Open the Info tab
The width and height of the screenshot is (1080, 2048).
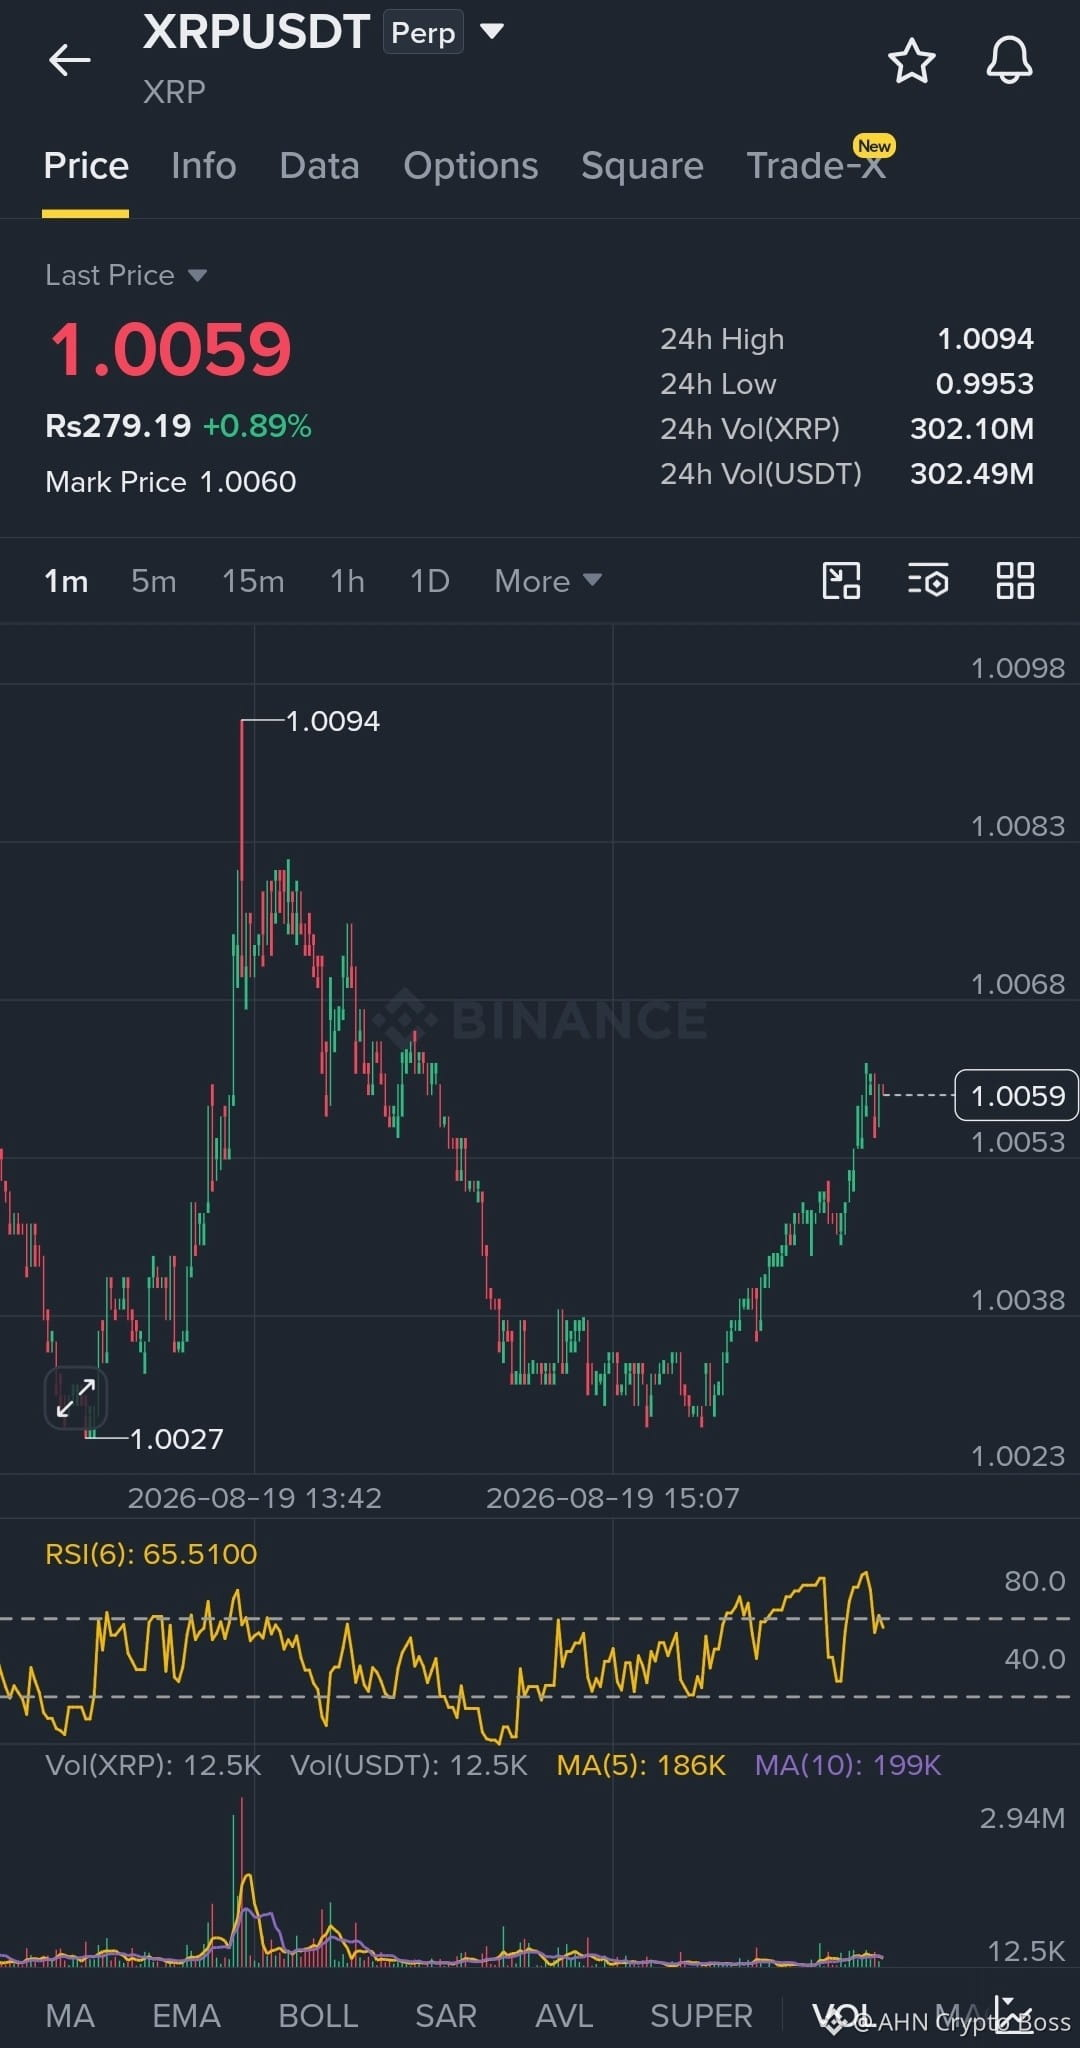(204, 166)
